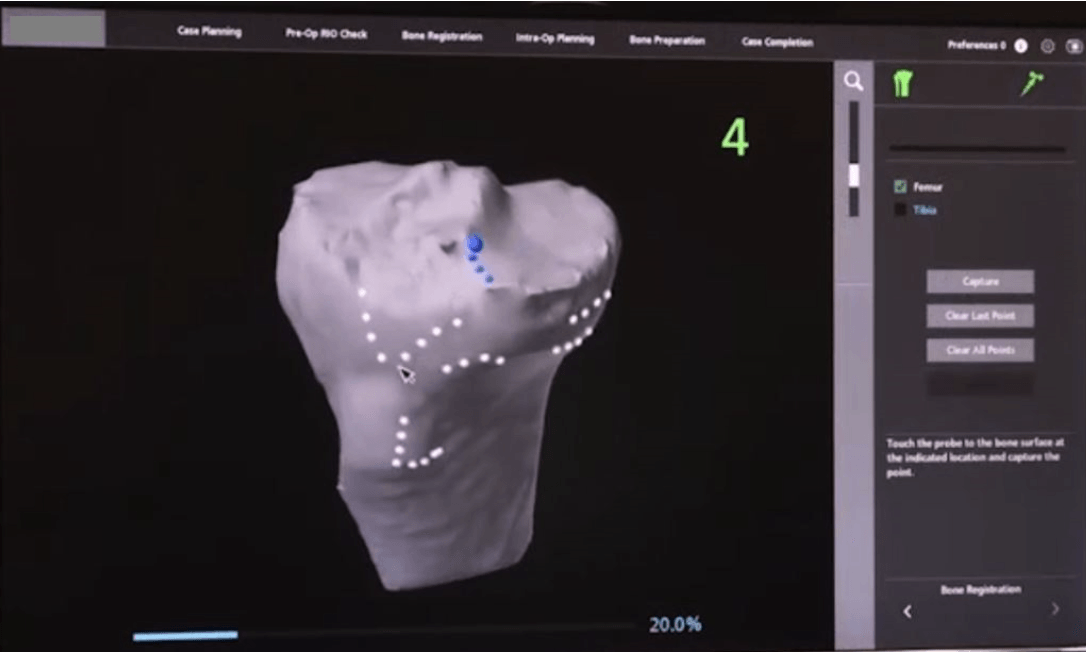Click the magnifier zoom icon
The height and width of the screenshot is (652, 1086).
click(x=853, y=80)
